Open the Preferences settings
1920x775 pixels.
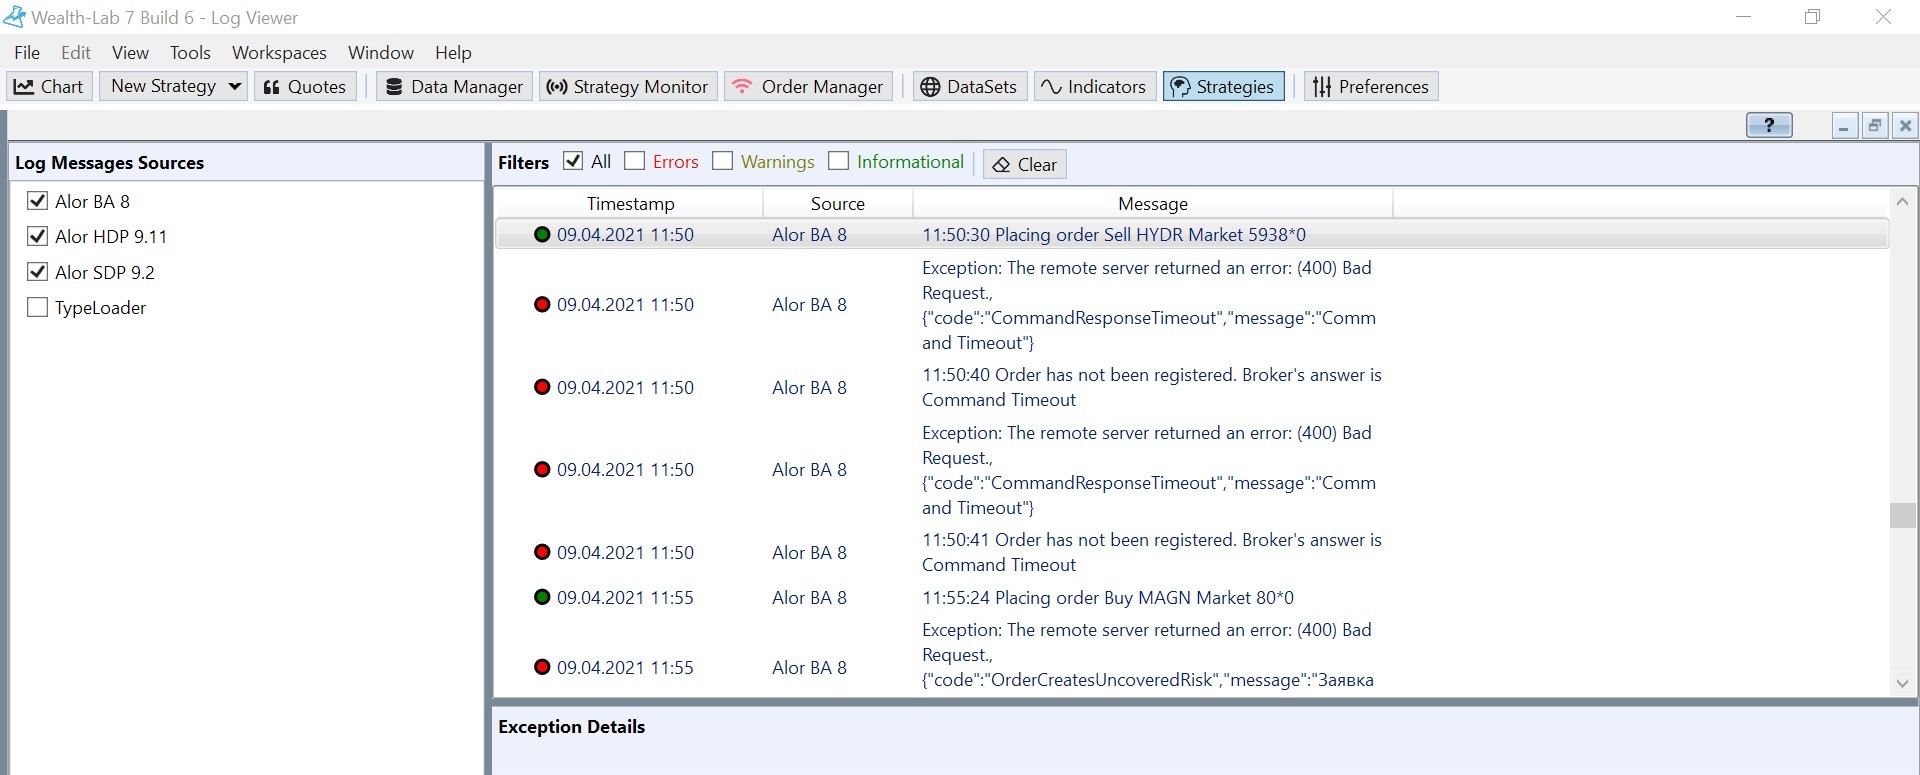point(1370,87)
